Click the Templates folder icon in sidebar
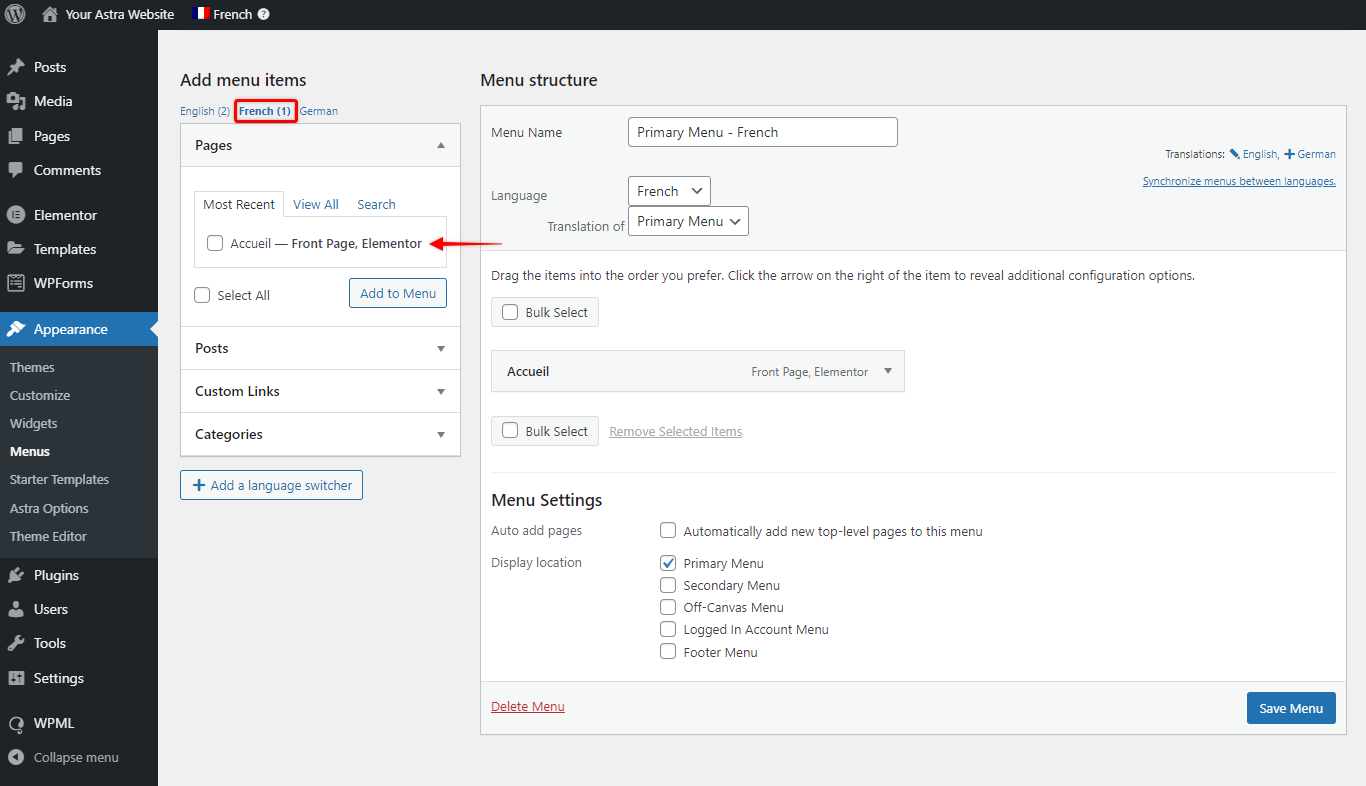The height and width of the screenshot is (786, 1366). point(16,249)
